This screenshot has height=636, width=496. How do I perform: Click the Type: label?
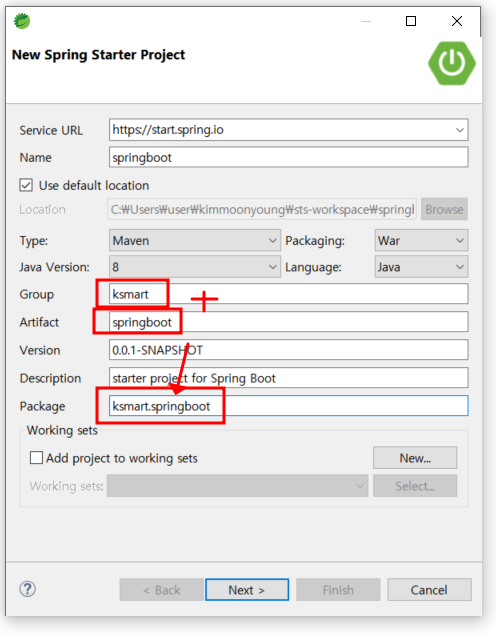point(34,241)
